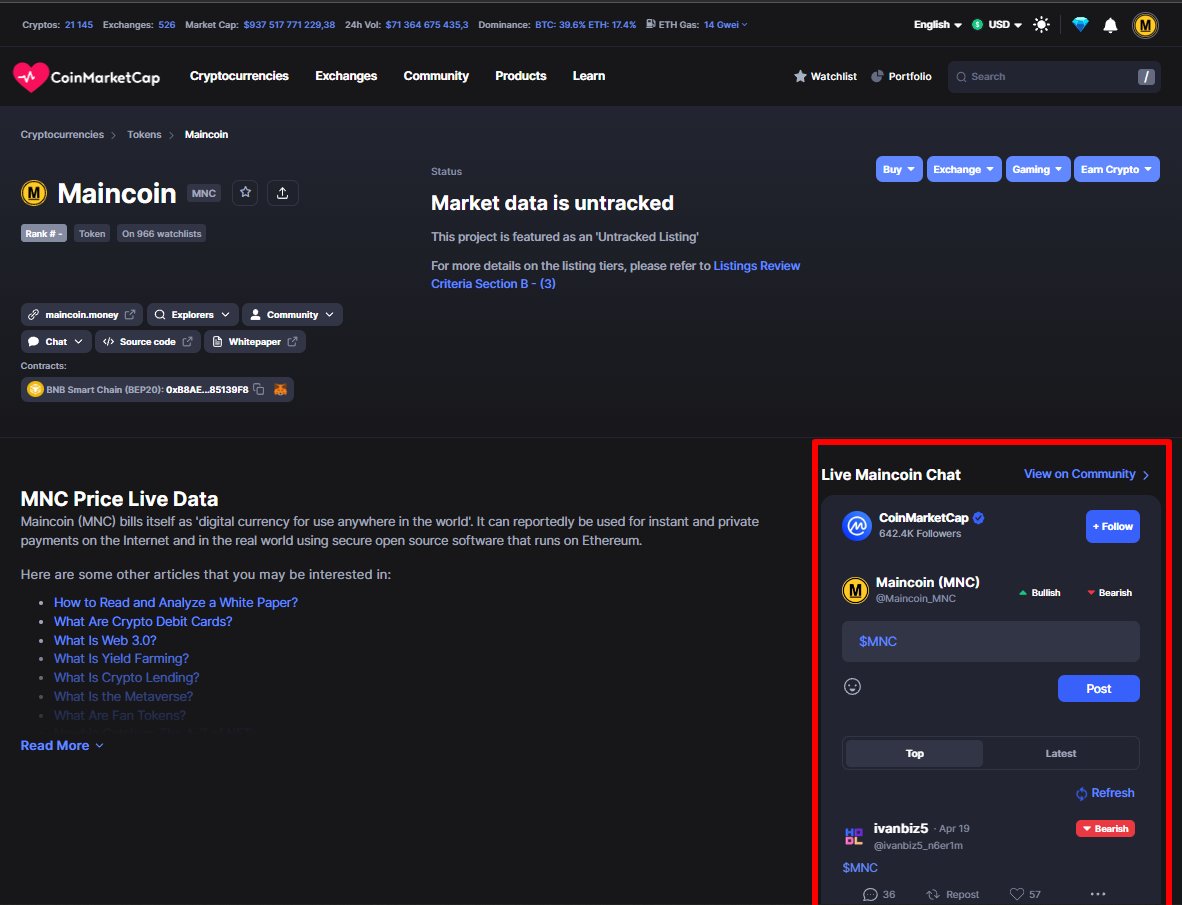Open the Learn menu

[589, 76]
